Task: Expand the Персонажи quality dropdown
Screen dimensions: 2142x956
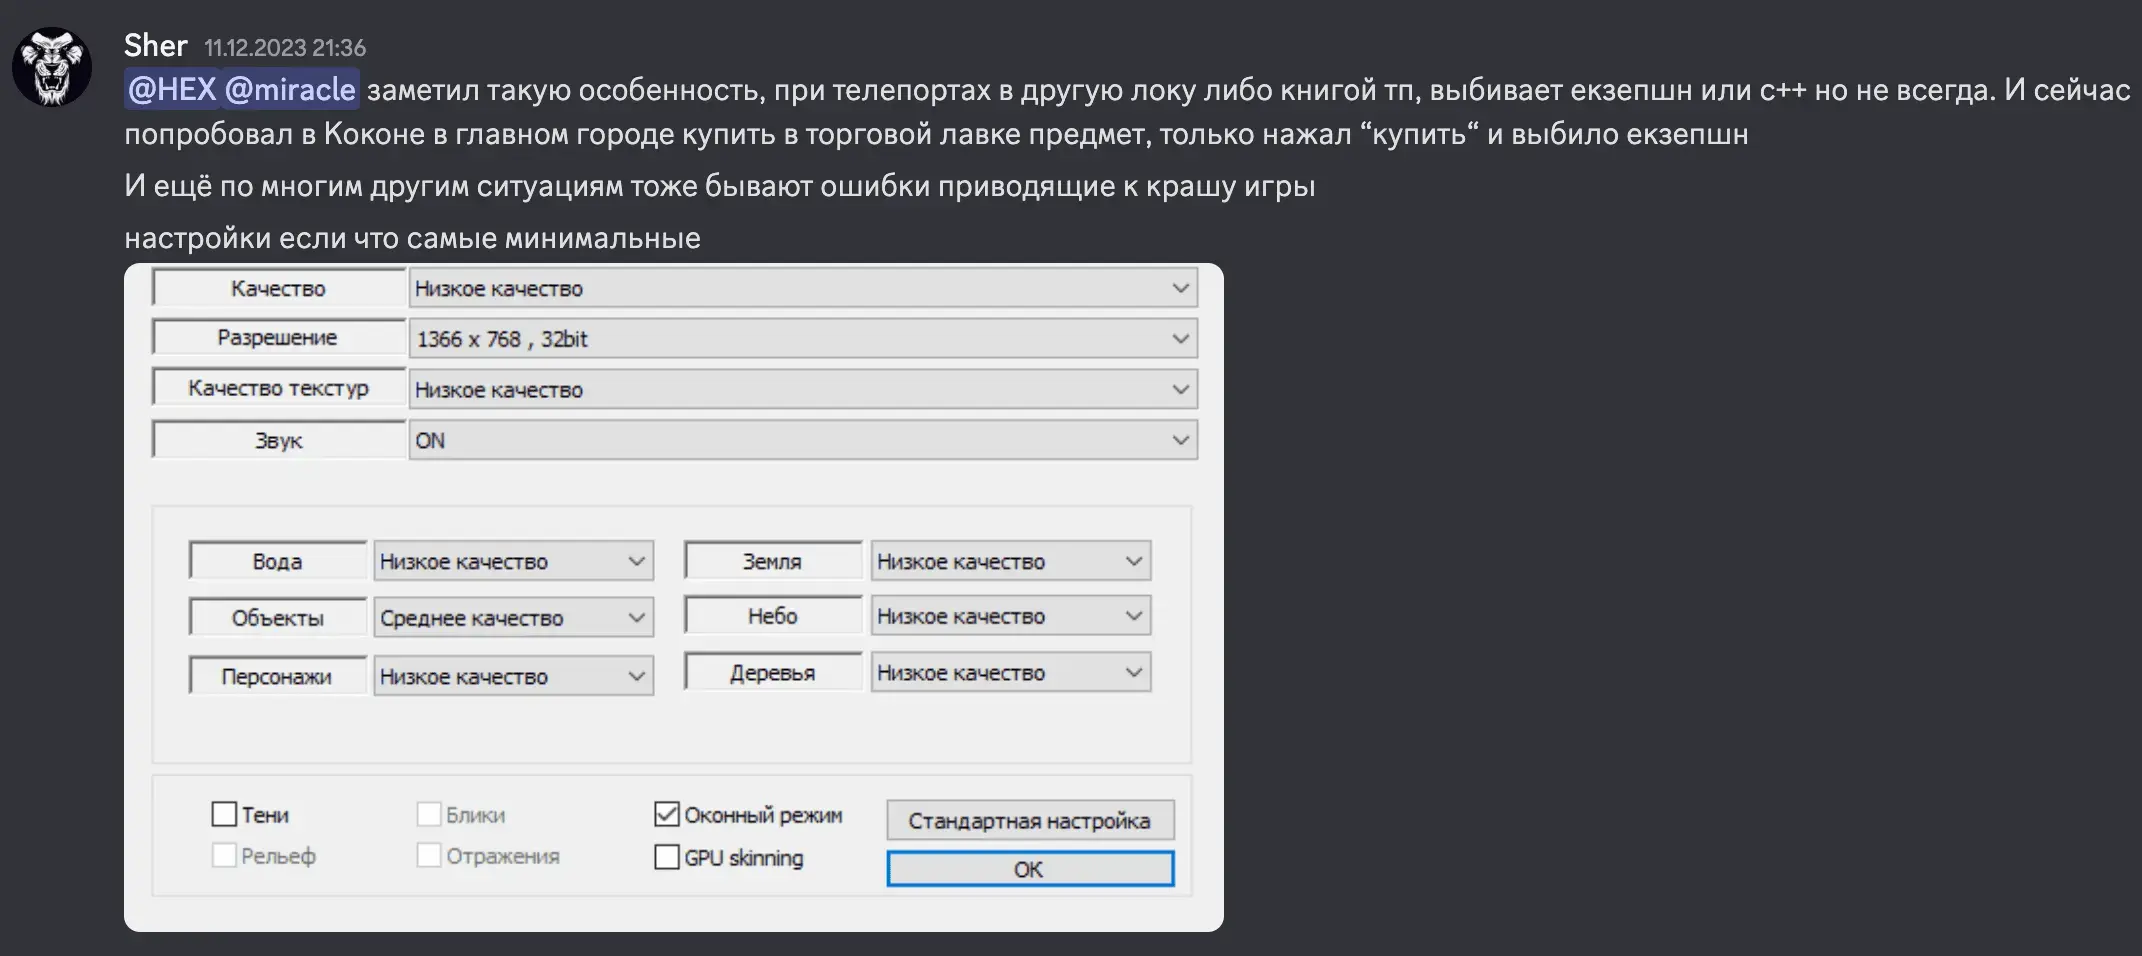Action: tap(513, 676)
